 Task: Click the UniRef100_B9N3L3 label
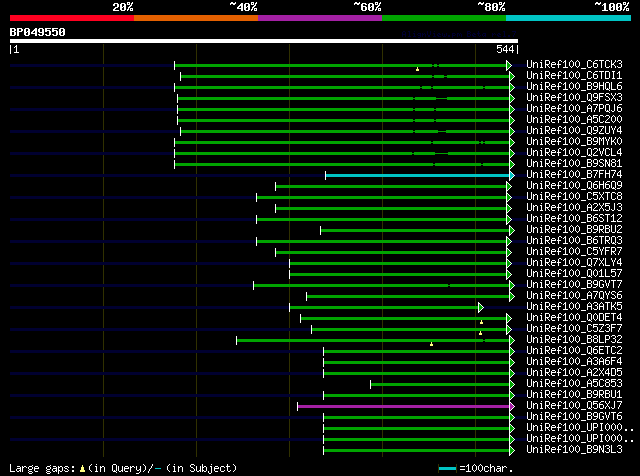pyautogui.click(x=574, y=450)
